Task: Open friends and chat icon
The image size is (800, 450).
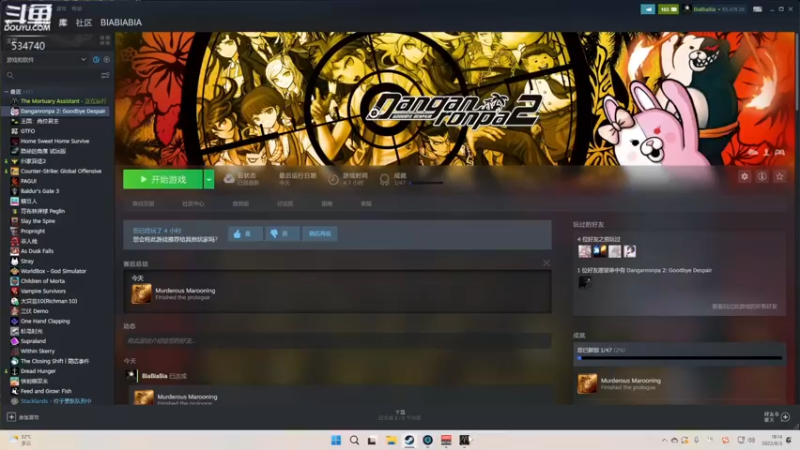Action: (x=785, y=417)
